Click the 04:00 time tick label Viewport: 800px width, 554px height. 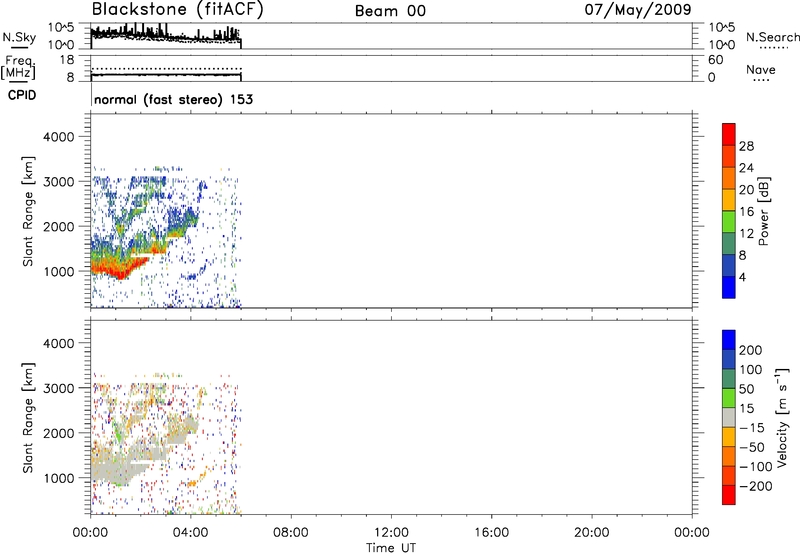click(191, 533)
